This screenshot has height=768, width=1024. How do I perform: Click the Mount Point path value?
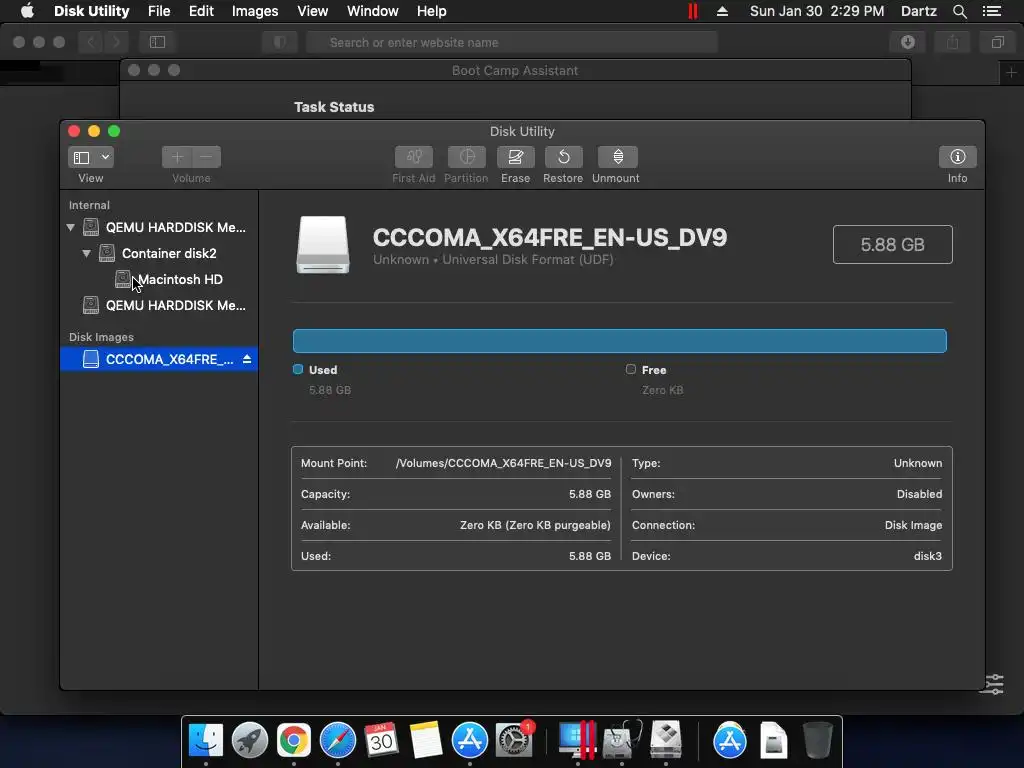tap(504, 463)
